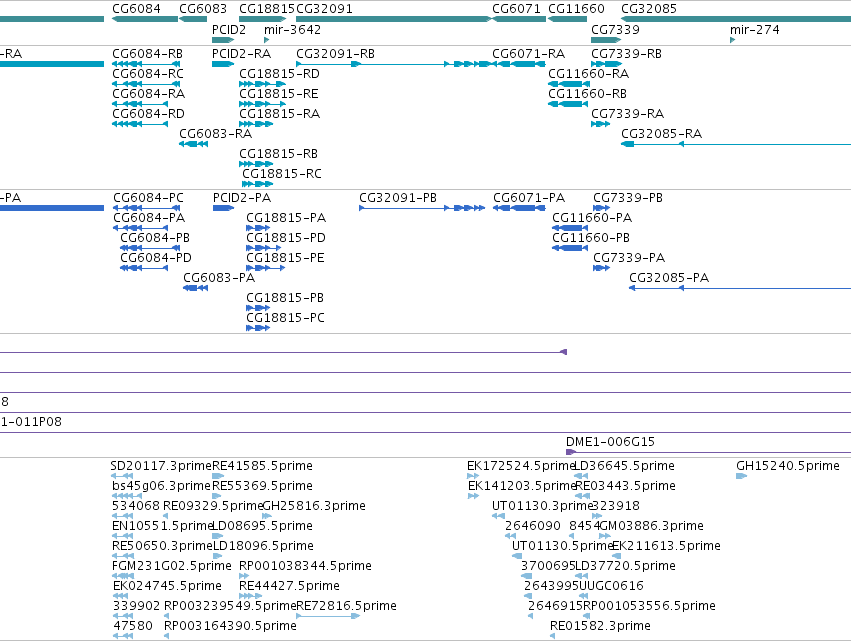
Task: Open protein CG6084-PB
Action: [x=155, y=238]
